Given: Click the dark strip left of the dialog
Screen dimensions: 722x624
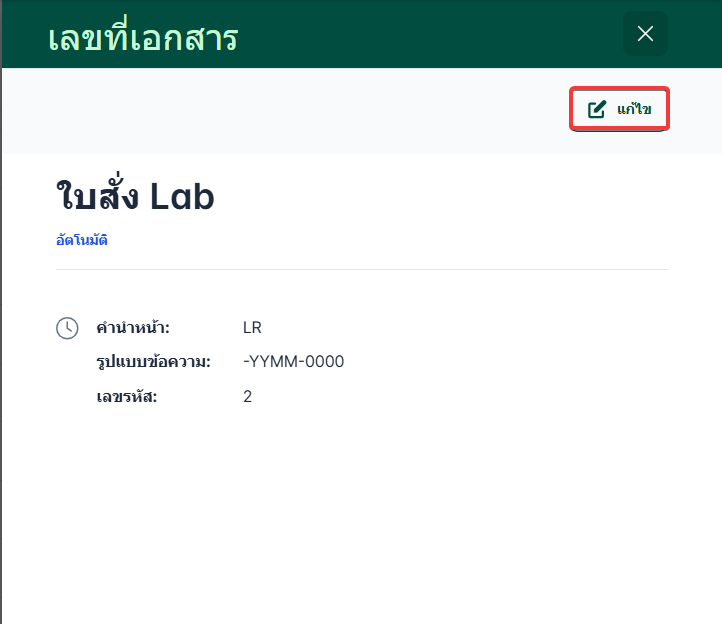Looking at the screenshot, I should pos(1,350).
